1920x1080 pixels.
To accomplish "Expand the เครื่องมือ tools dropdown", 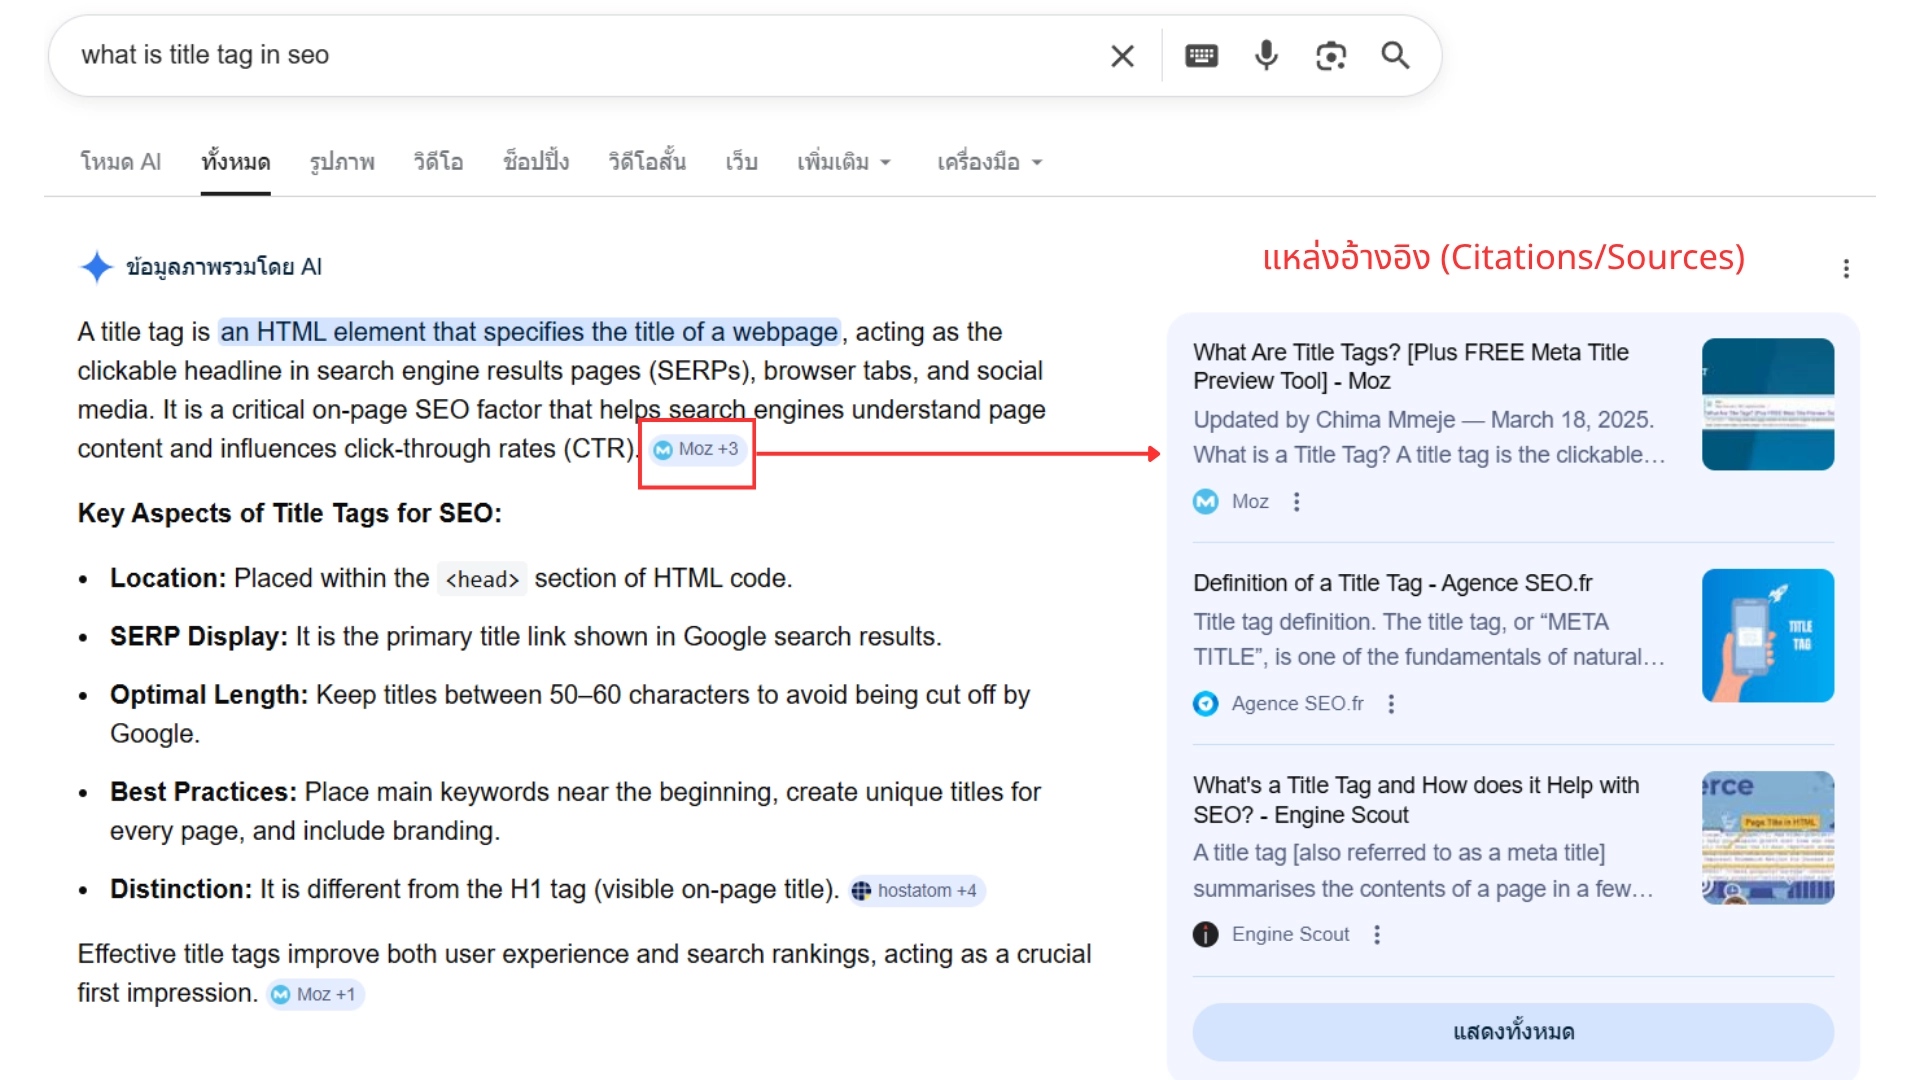I will pos(989,162).
